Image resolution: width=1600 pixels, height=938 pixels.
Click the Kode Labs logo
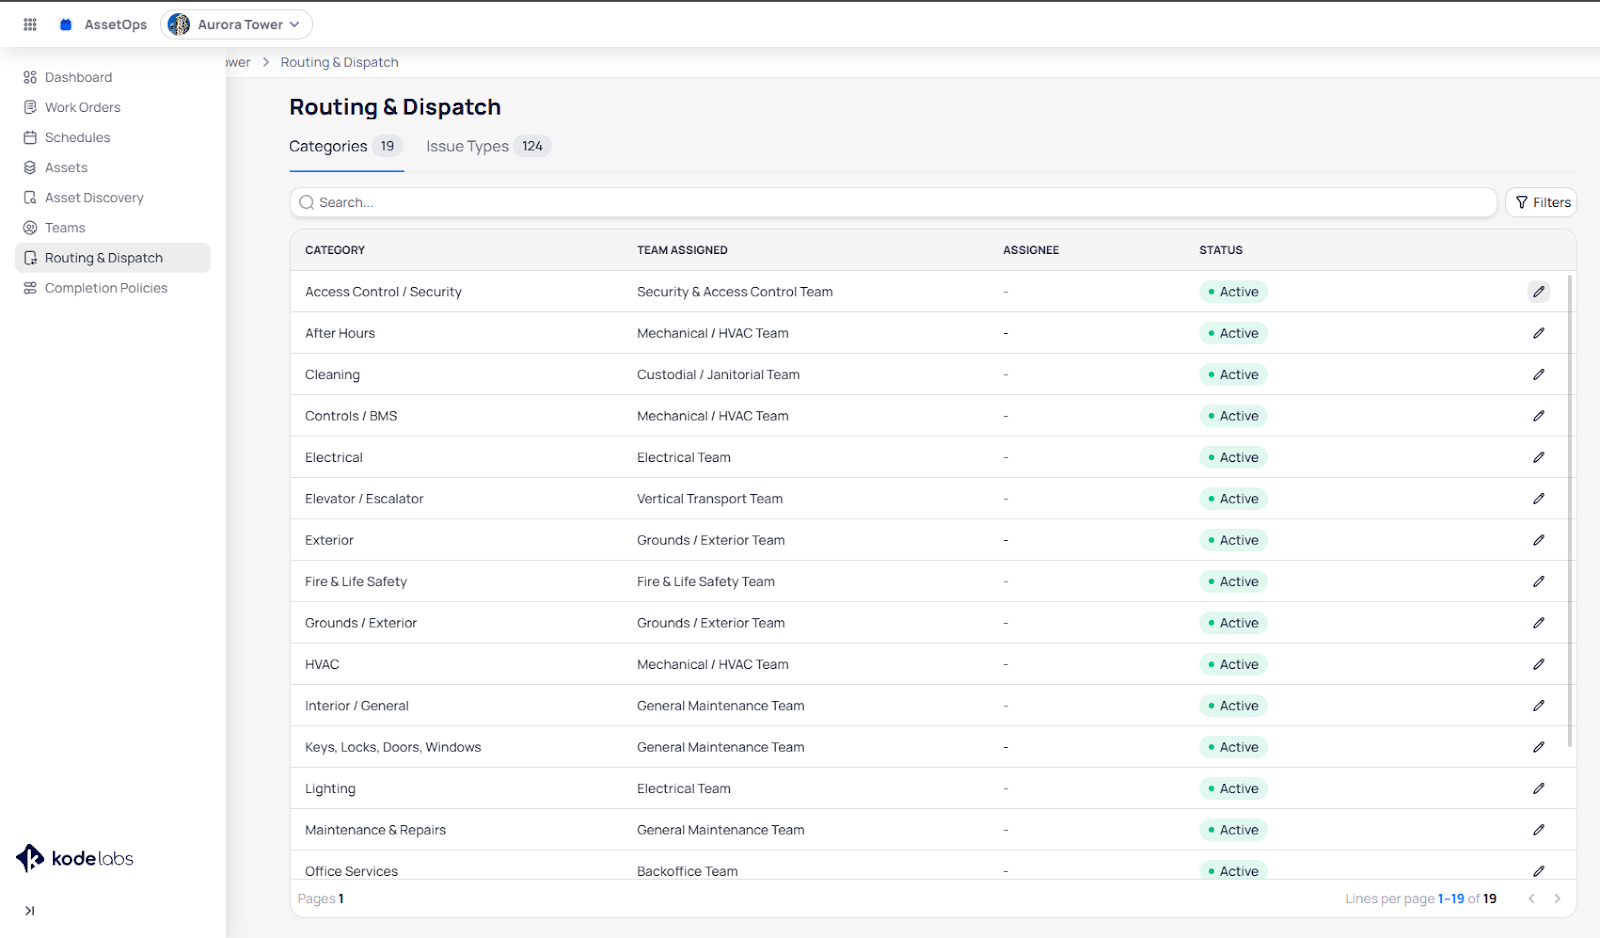point(75,858)
